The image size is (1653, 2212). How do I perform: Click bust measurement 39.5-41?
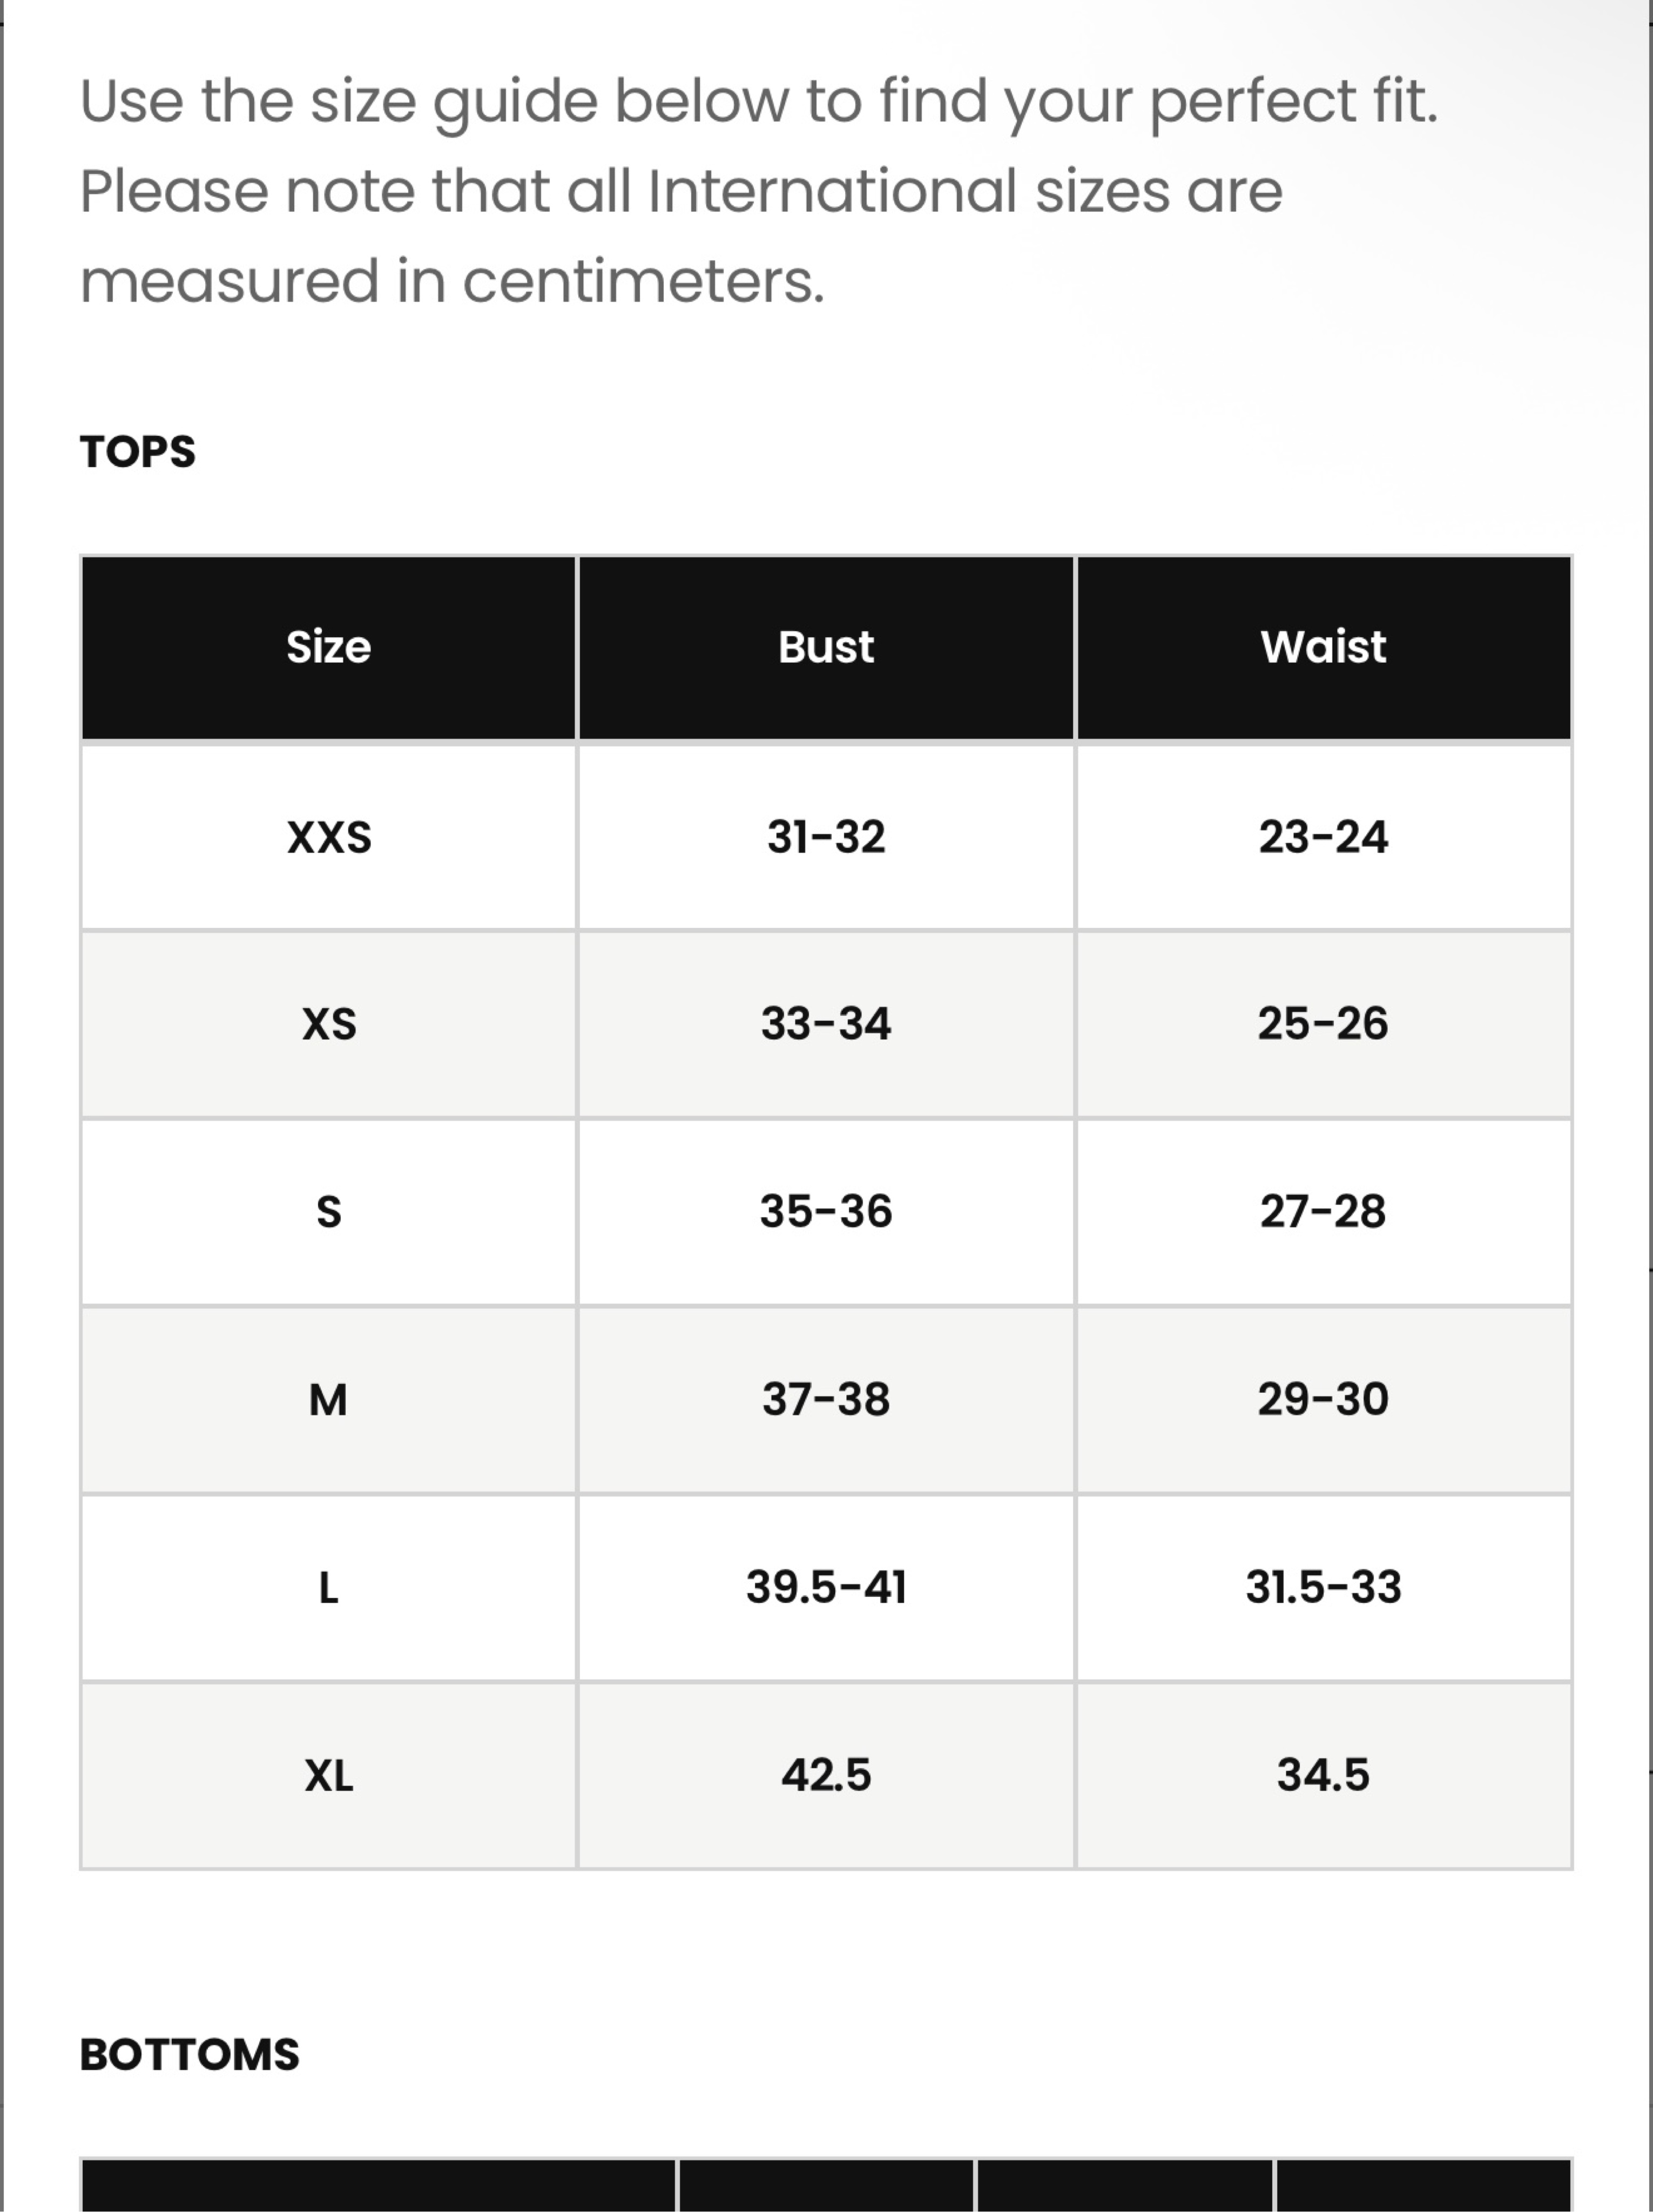pos(826,1587)
